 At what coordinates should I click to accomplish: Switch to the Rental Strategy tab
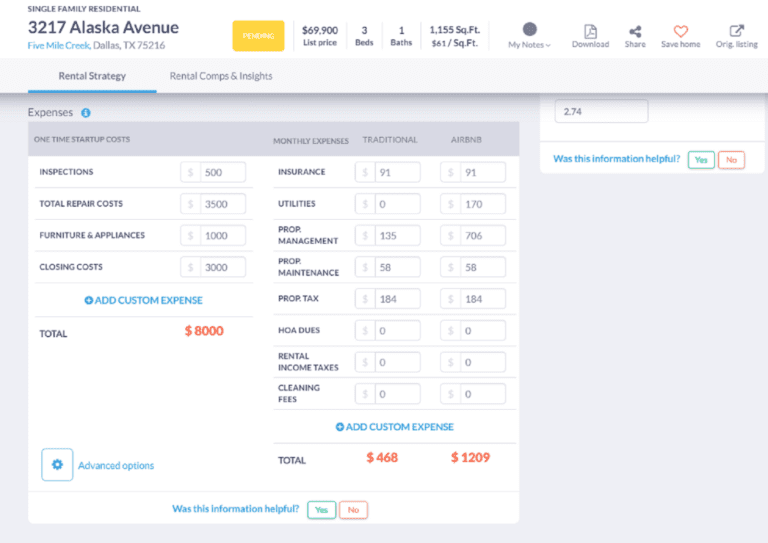coord(92,76)
